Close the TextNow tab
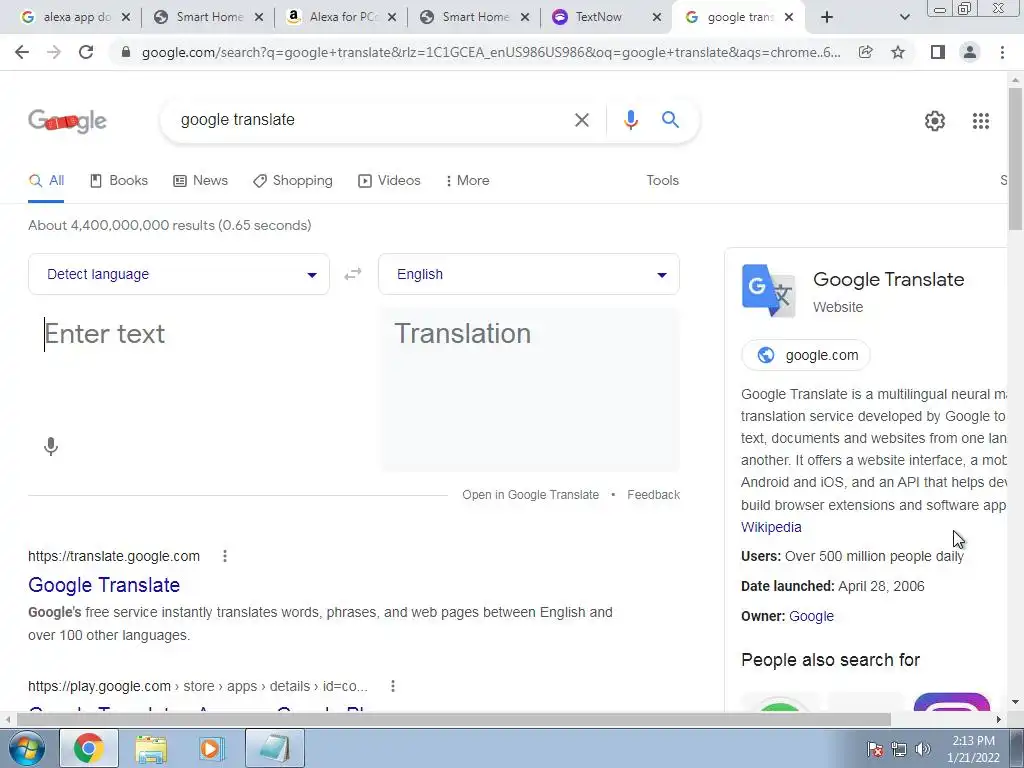1024x768 pixels. (x=658, y=18)
